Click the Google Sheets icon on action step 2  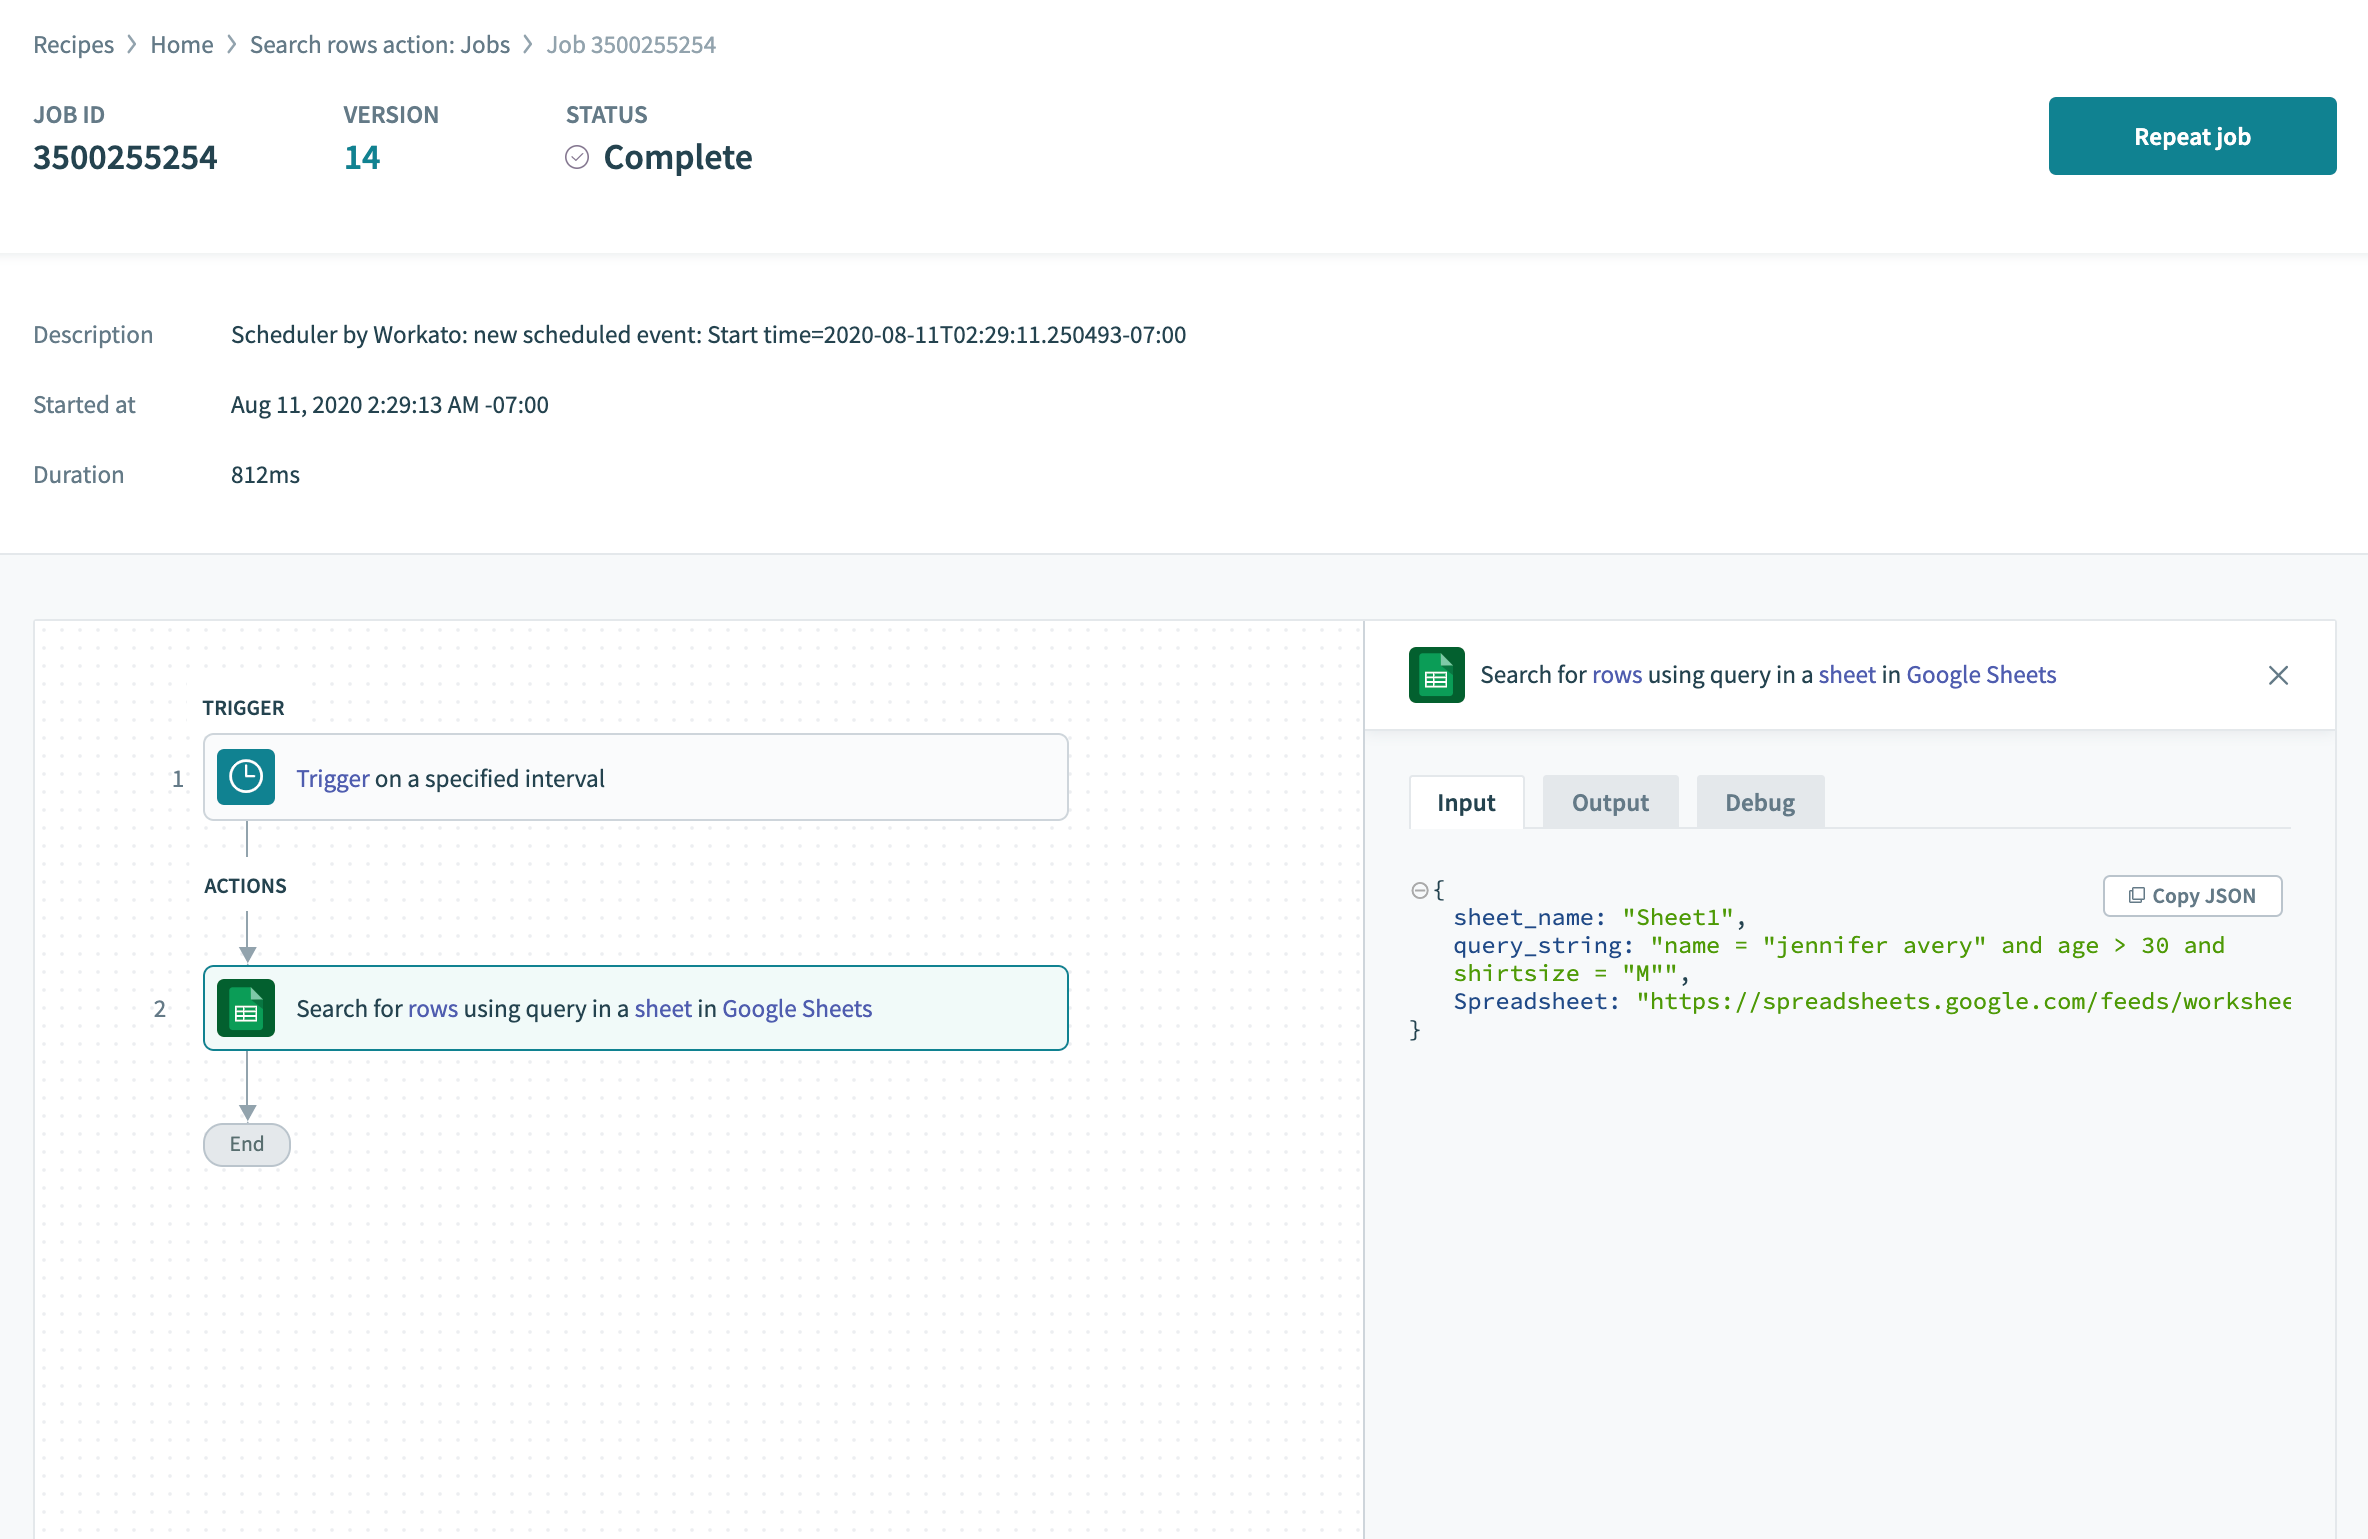coord(245,1008)
